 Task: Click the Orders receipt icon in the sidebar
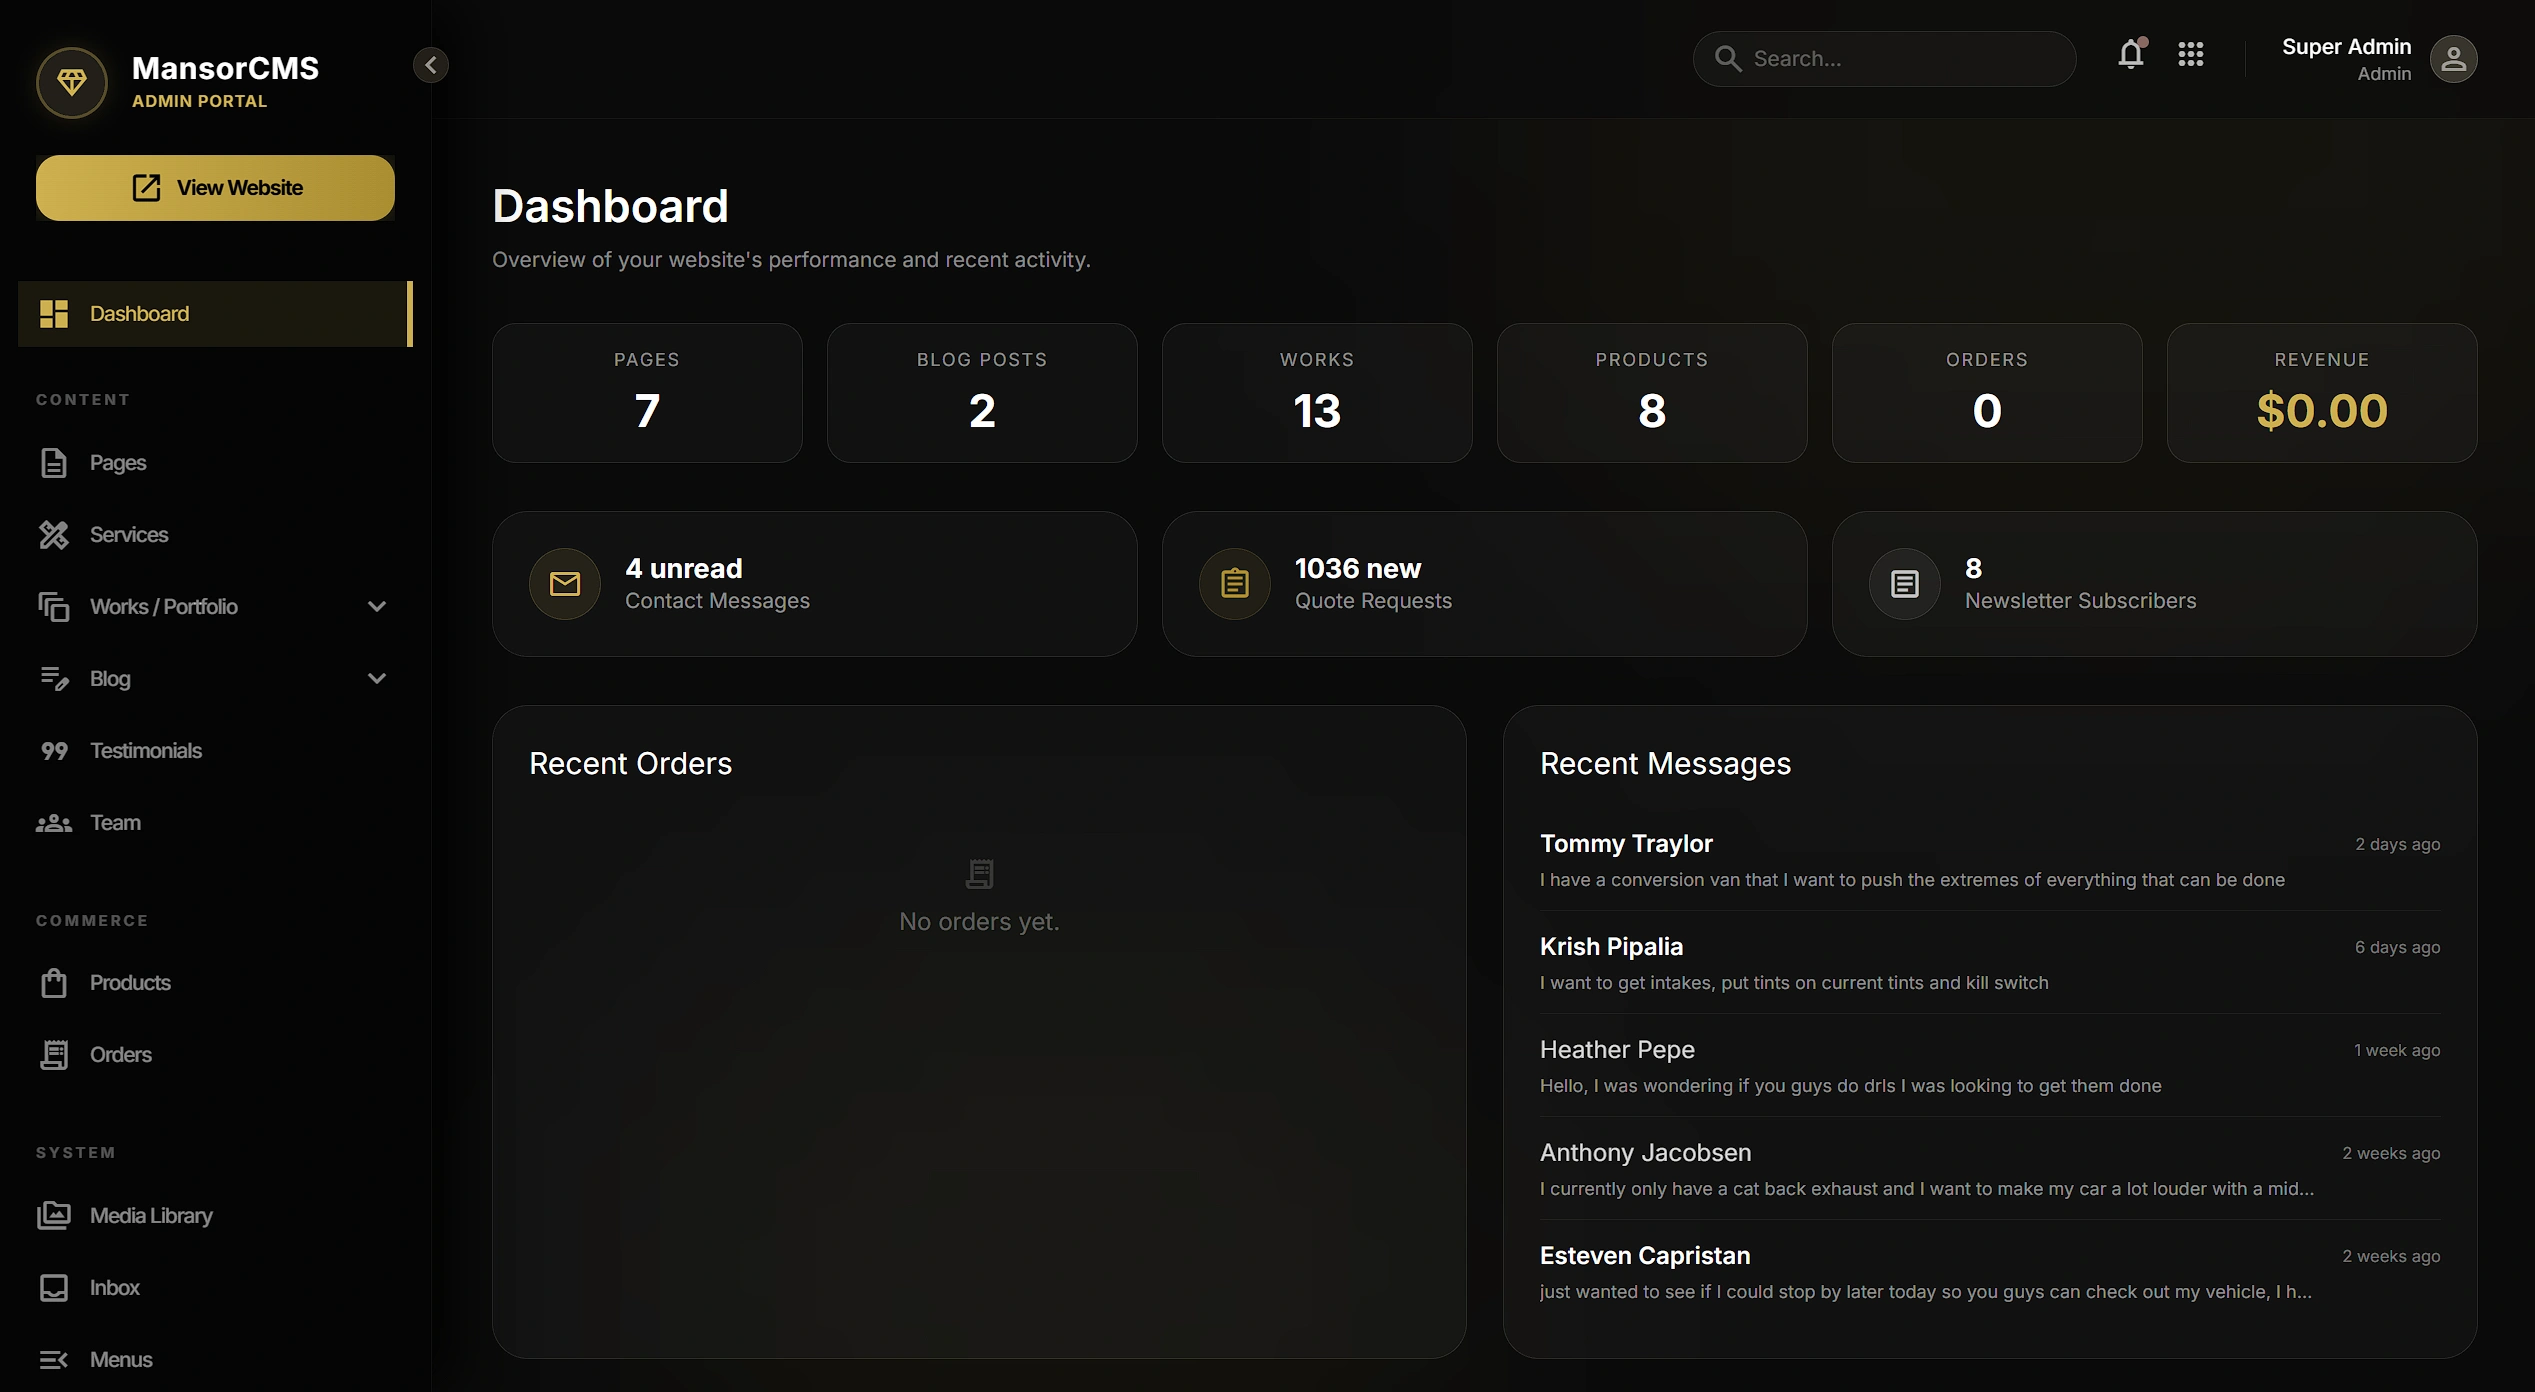point(54,1055)
